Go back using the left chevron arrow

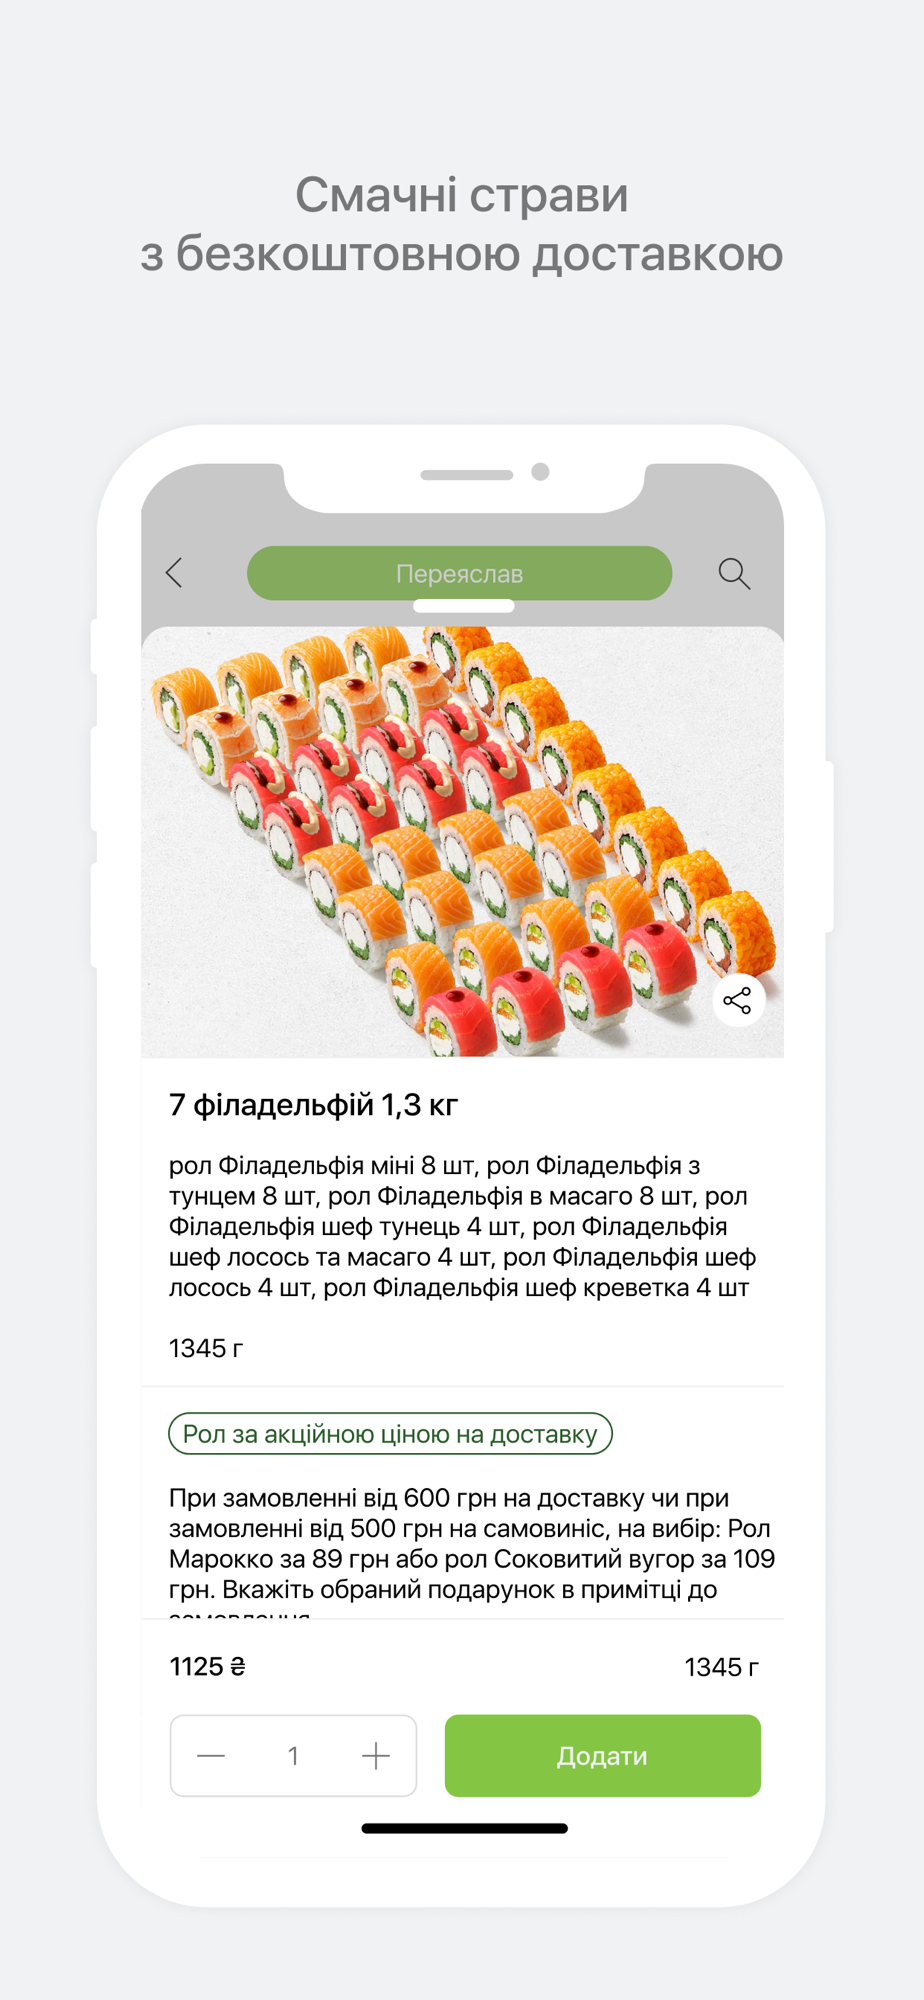click(174, 573)
